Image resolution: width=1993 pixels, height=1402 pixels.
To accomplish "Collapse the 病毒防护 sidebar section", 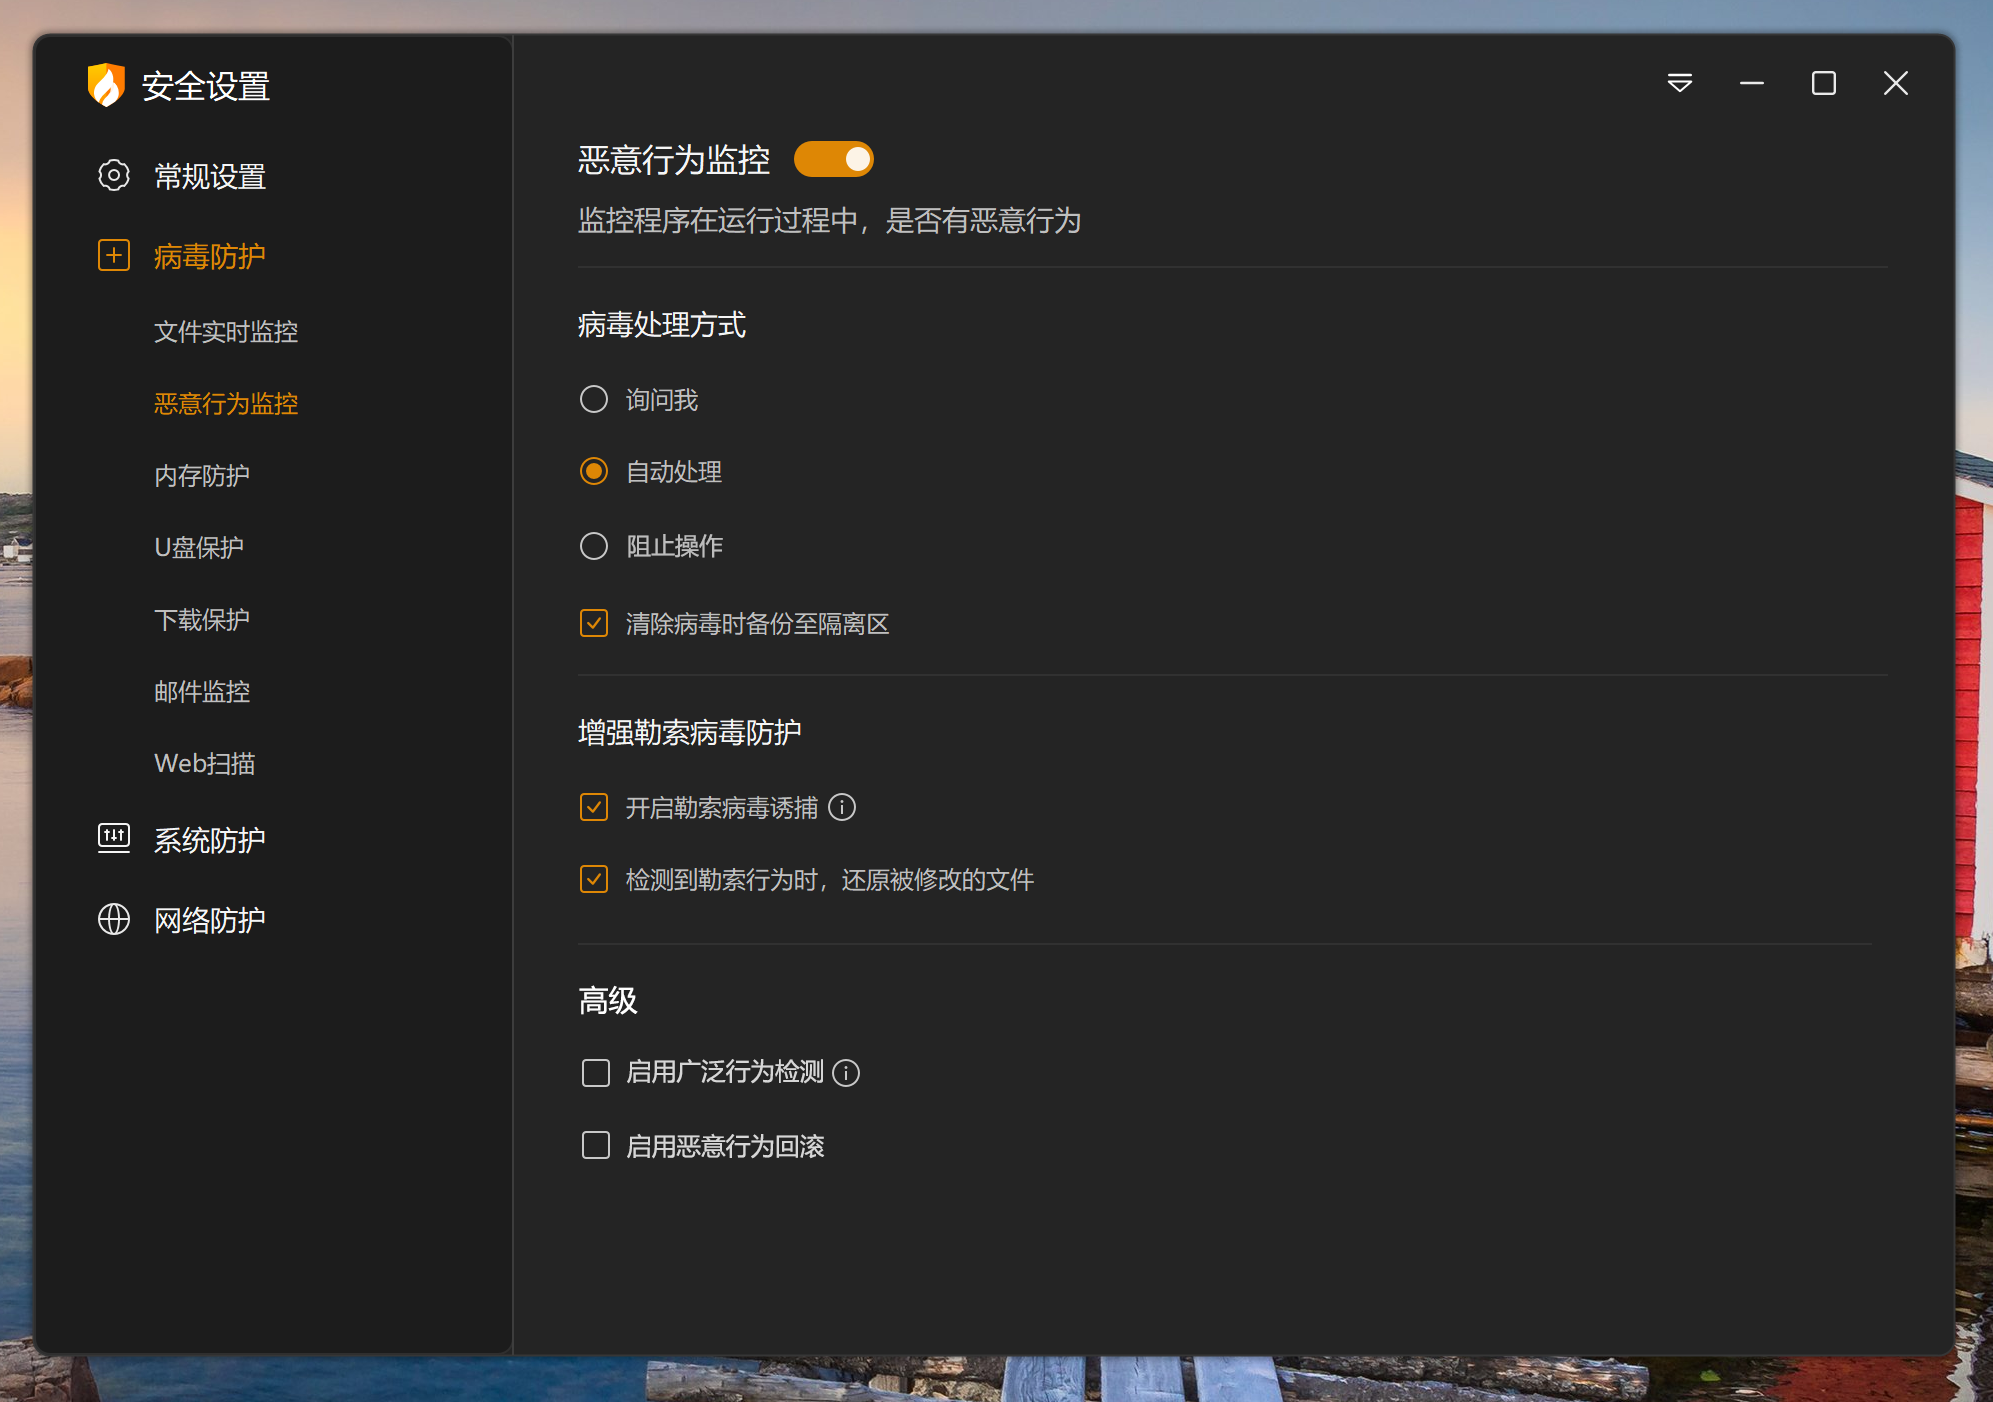I will point(210,256).
